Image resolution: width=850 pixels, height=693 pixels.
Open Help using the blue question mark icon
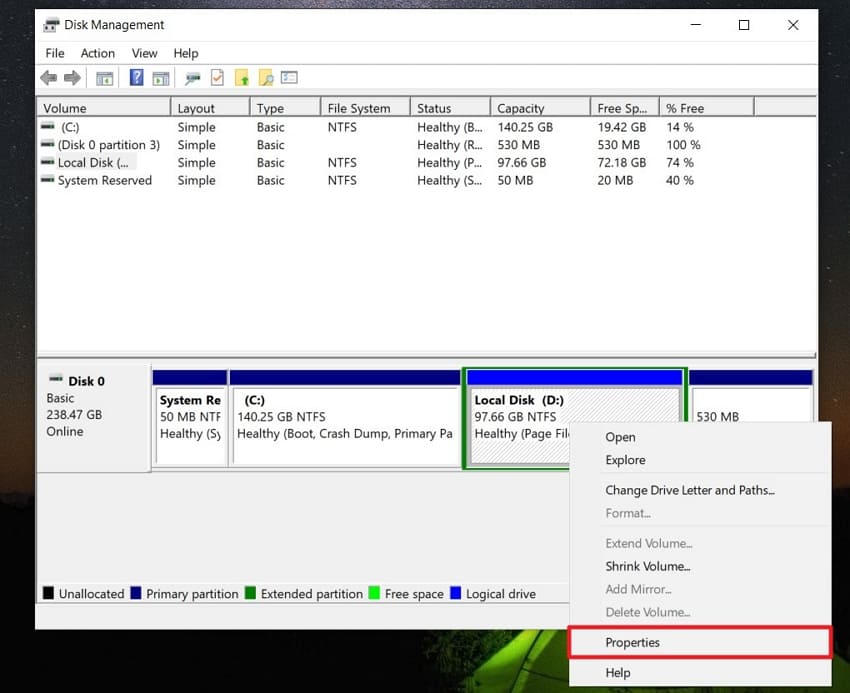135,78
